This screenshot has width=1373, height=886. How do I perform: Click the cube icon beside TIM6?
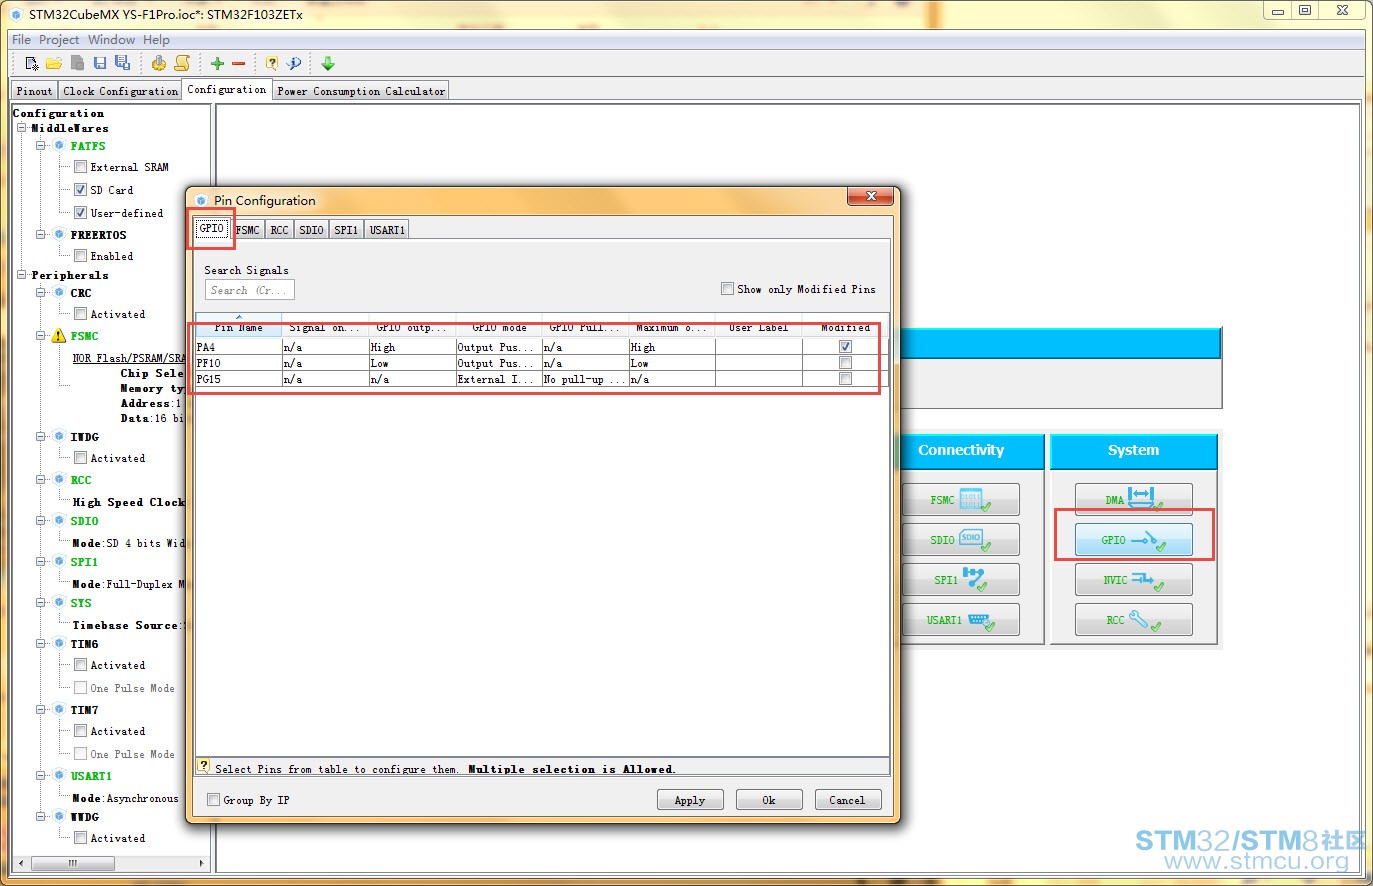coord(59,644)
